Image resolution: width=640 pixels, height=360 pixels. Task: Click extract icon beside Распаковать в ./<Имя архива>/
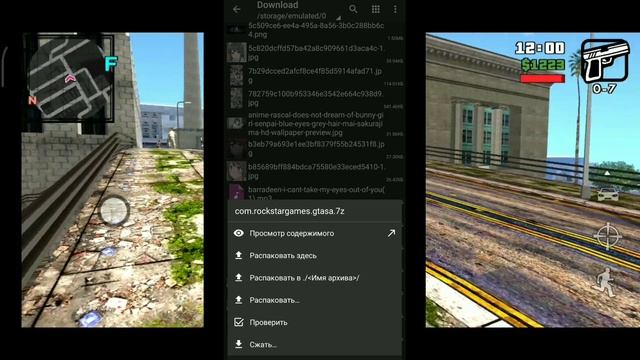[x=239, y=278]
